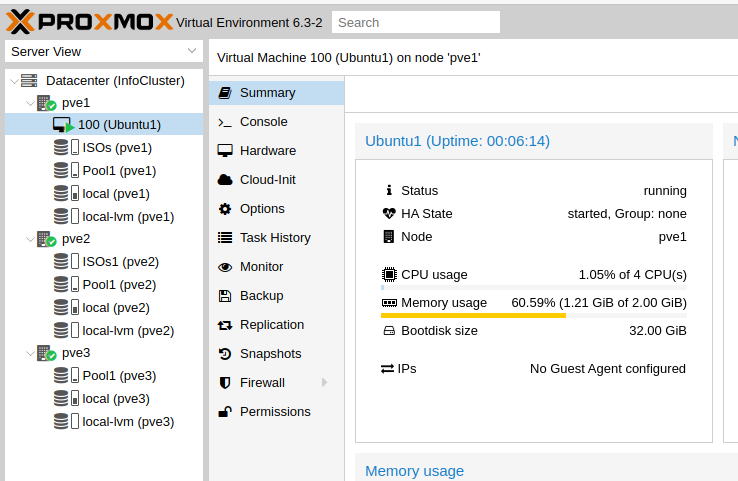Image resolution: width=738 pixels, height=481 pixels.
Task: Click the local (pve1) storage icon
Action: [x=66, y=193]
